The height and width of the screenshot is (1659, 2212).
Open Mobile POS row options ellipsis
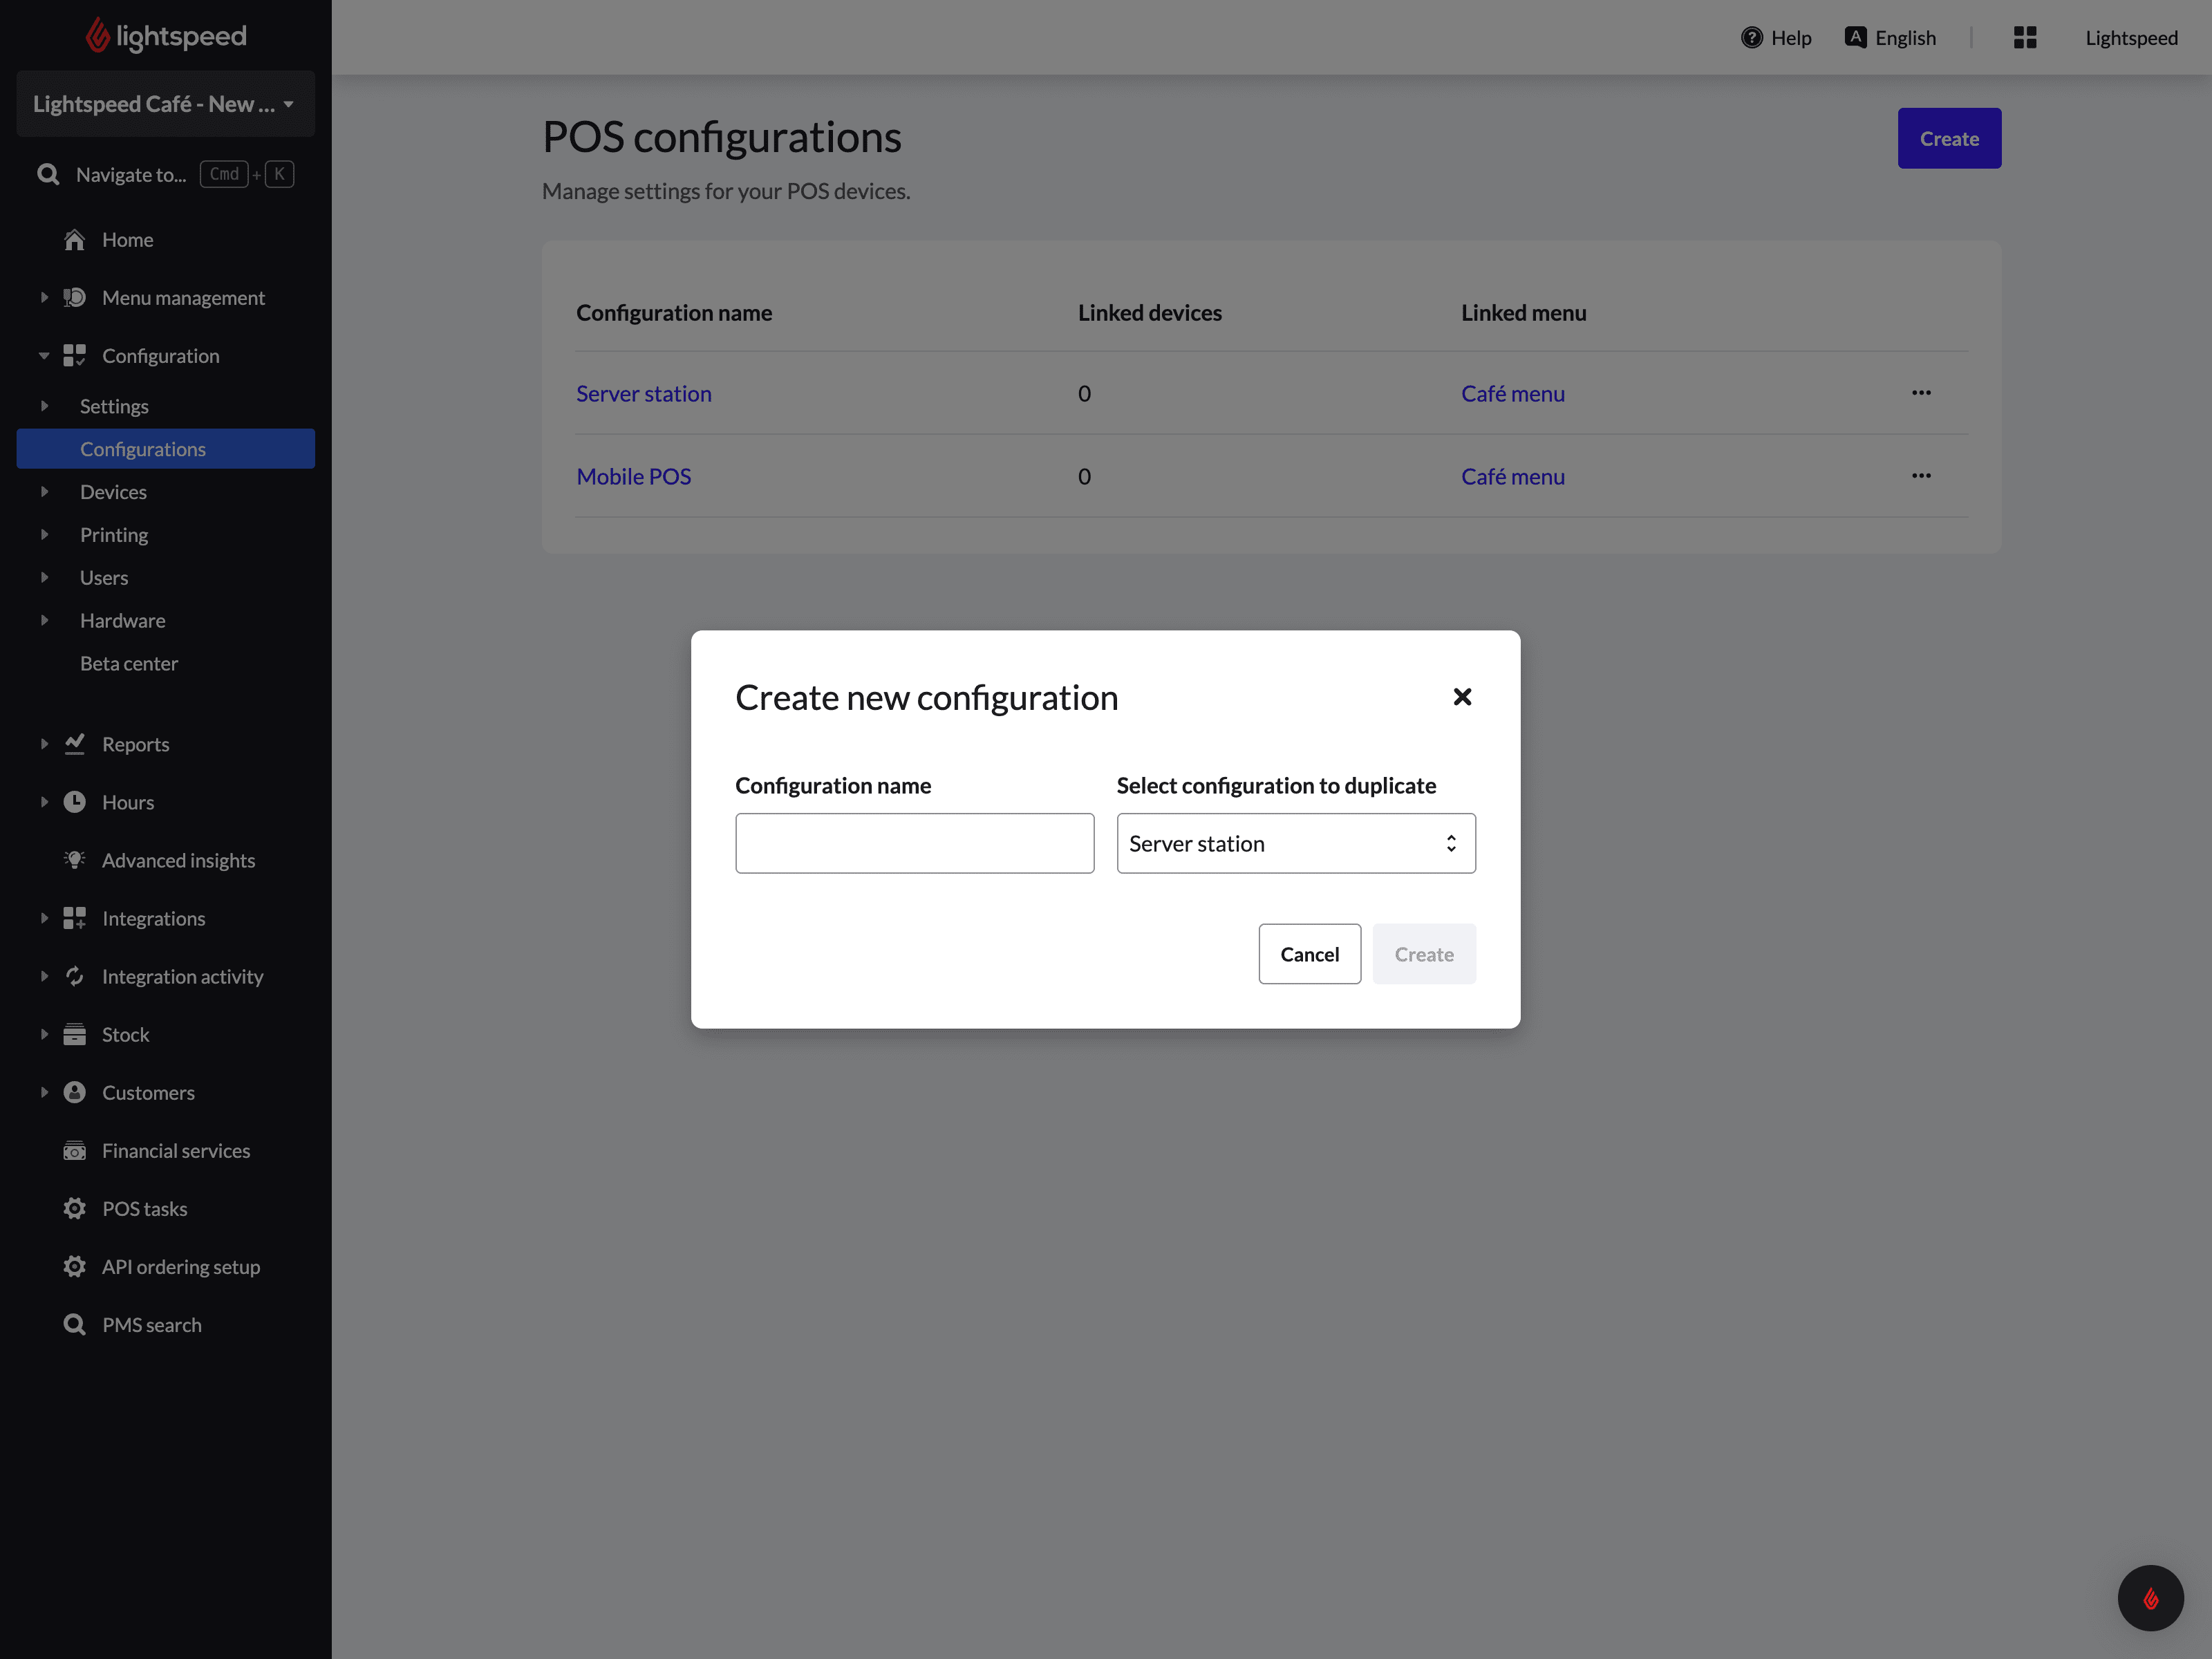tap(1920, 476)
